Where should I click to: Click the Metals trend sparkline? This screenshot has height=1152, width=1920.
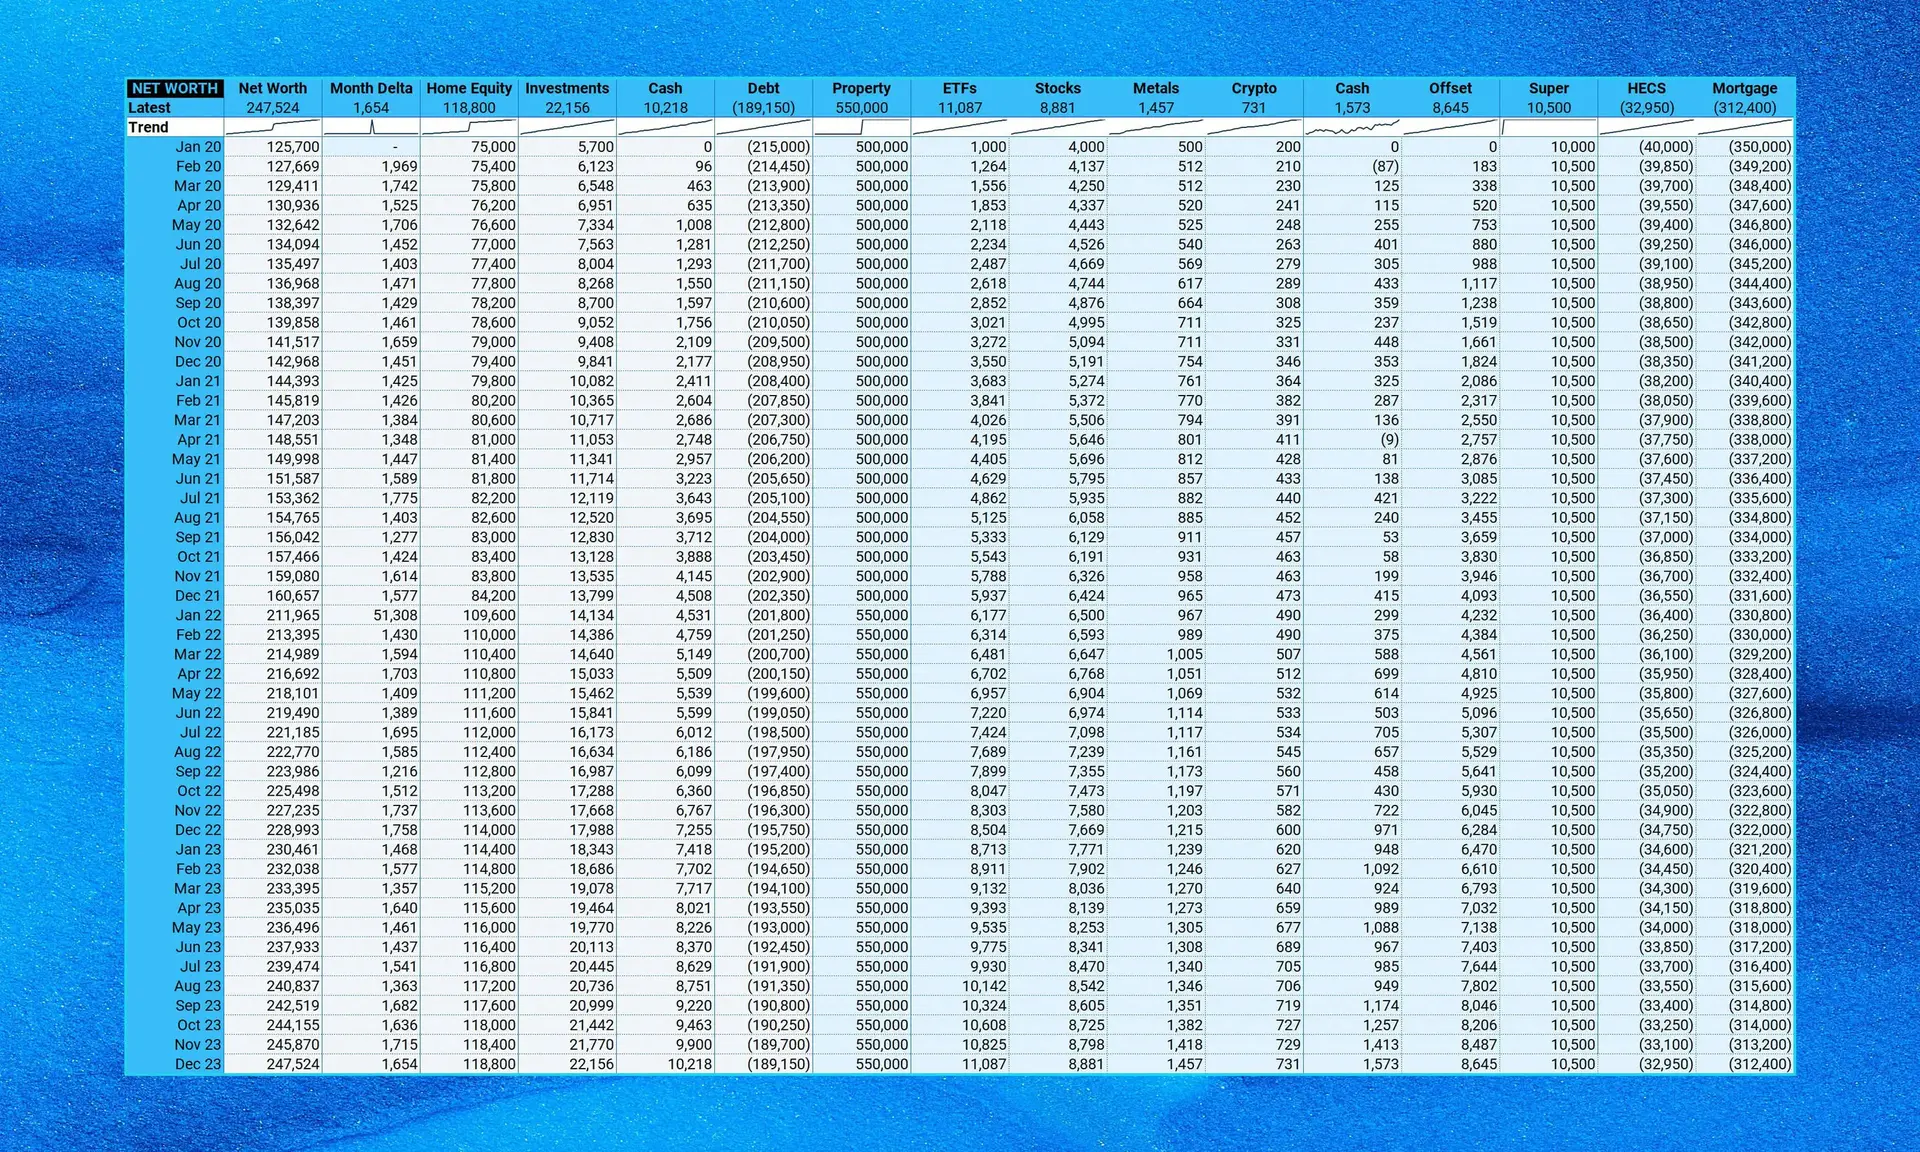click(1155, 127)
